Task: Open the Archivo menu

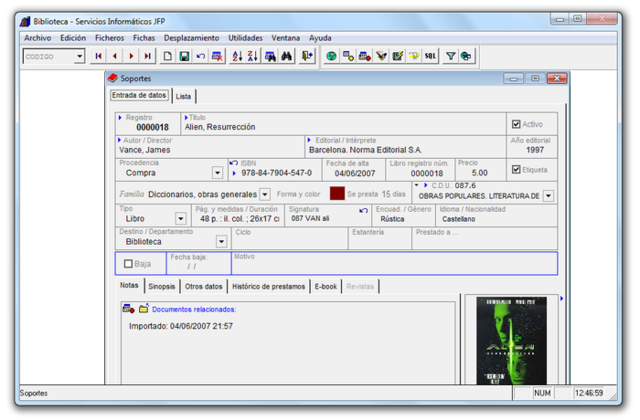Action: [38, 38]
